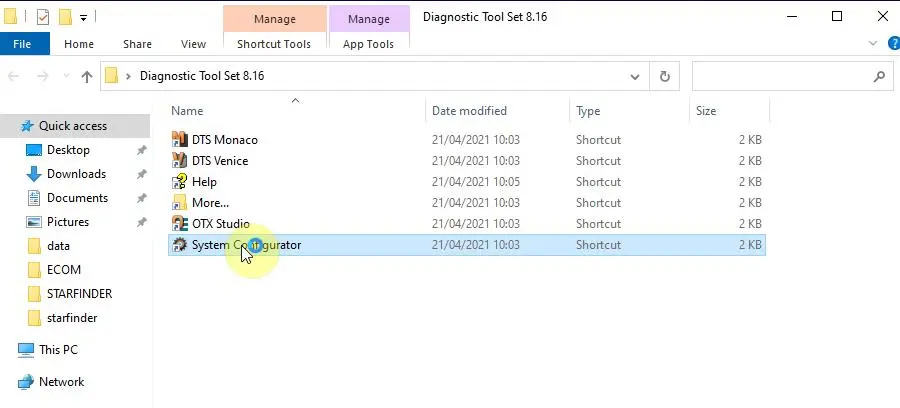Refresh the current folder view

pos(665,76)
